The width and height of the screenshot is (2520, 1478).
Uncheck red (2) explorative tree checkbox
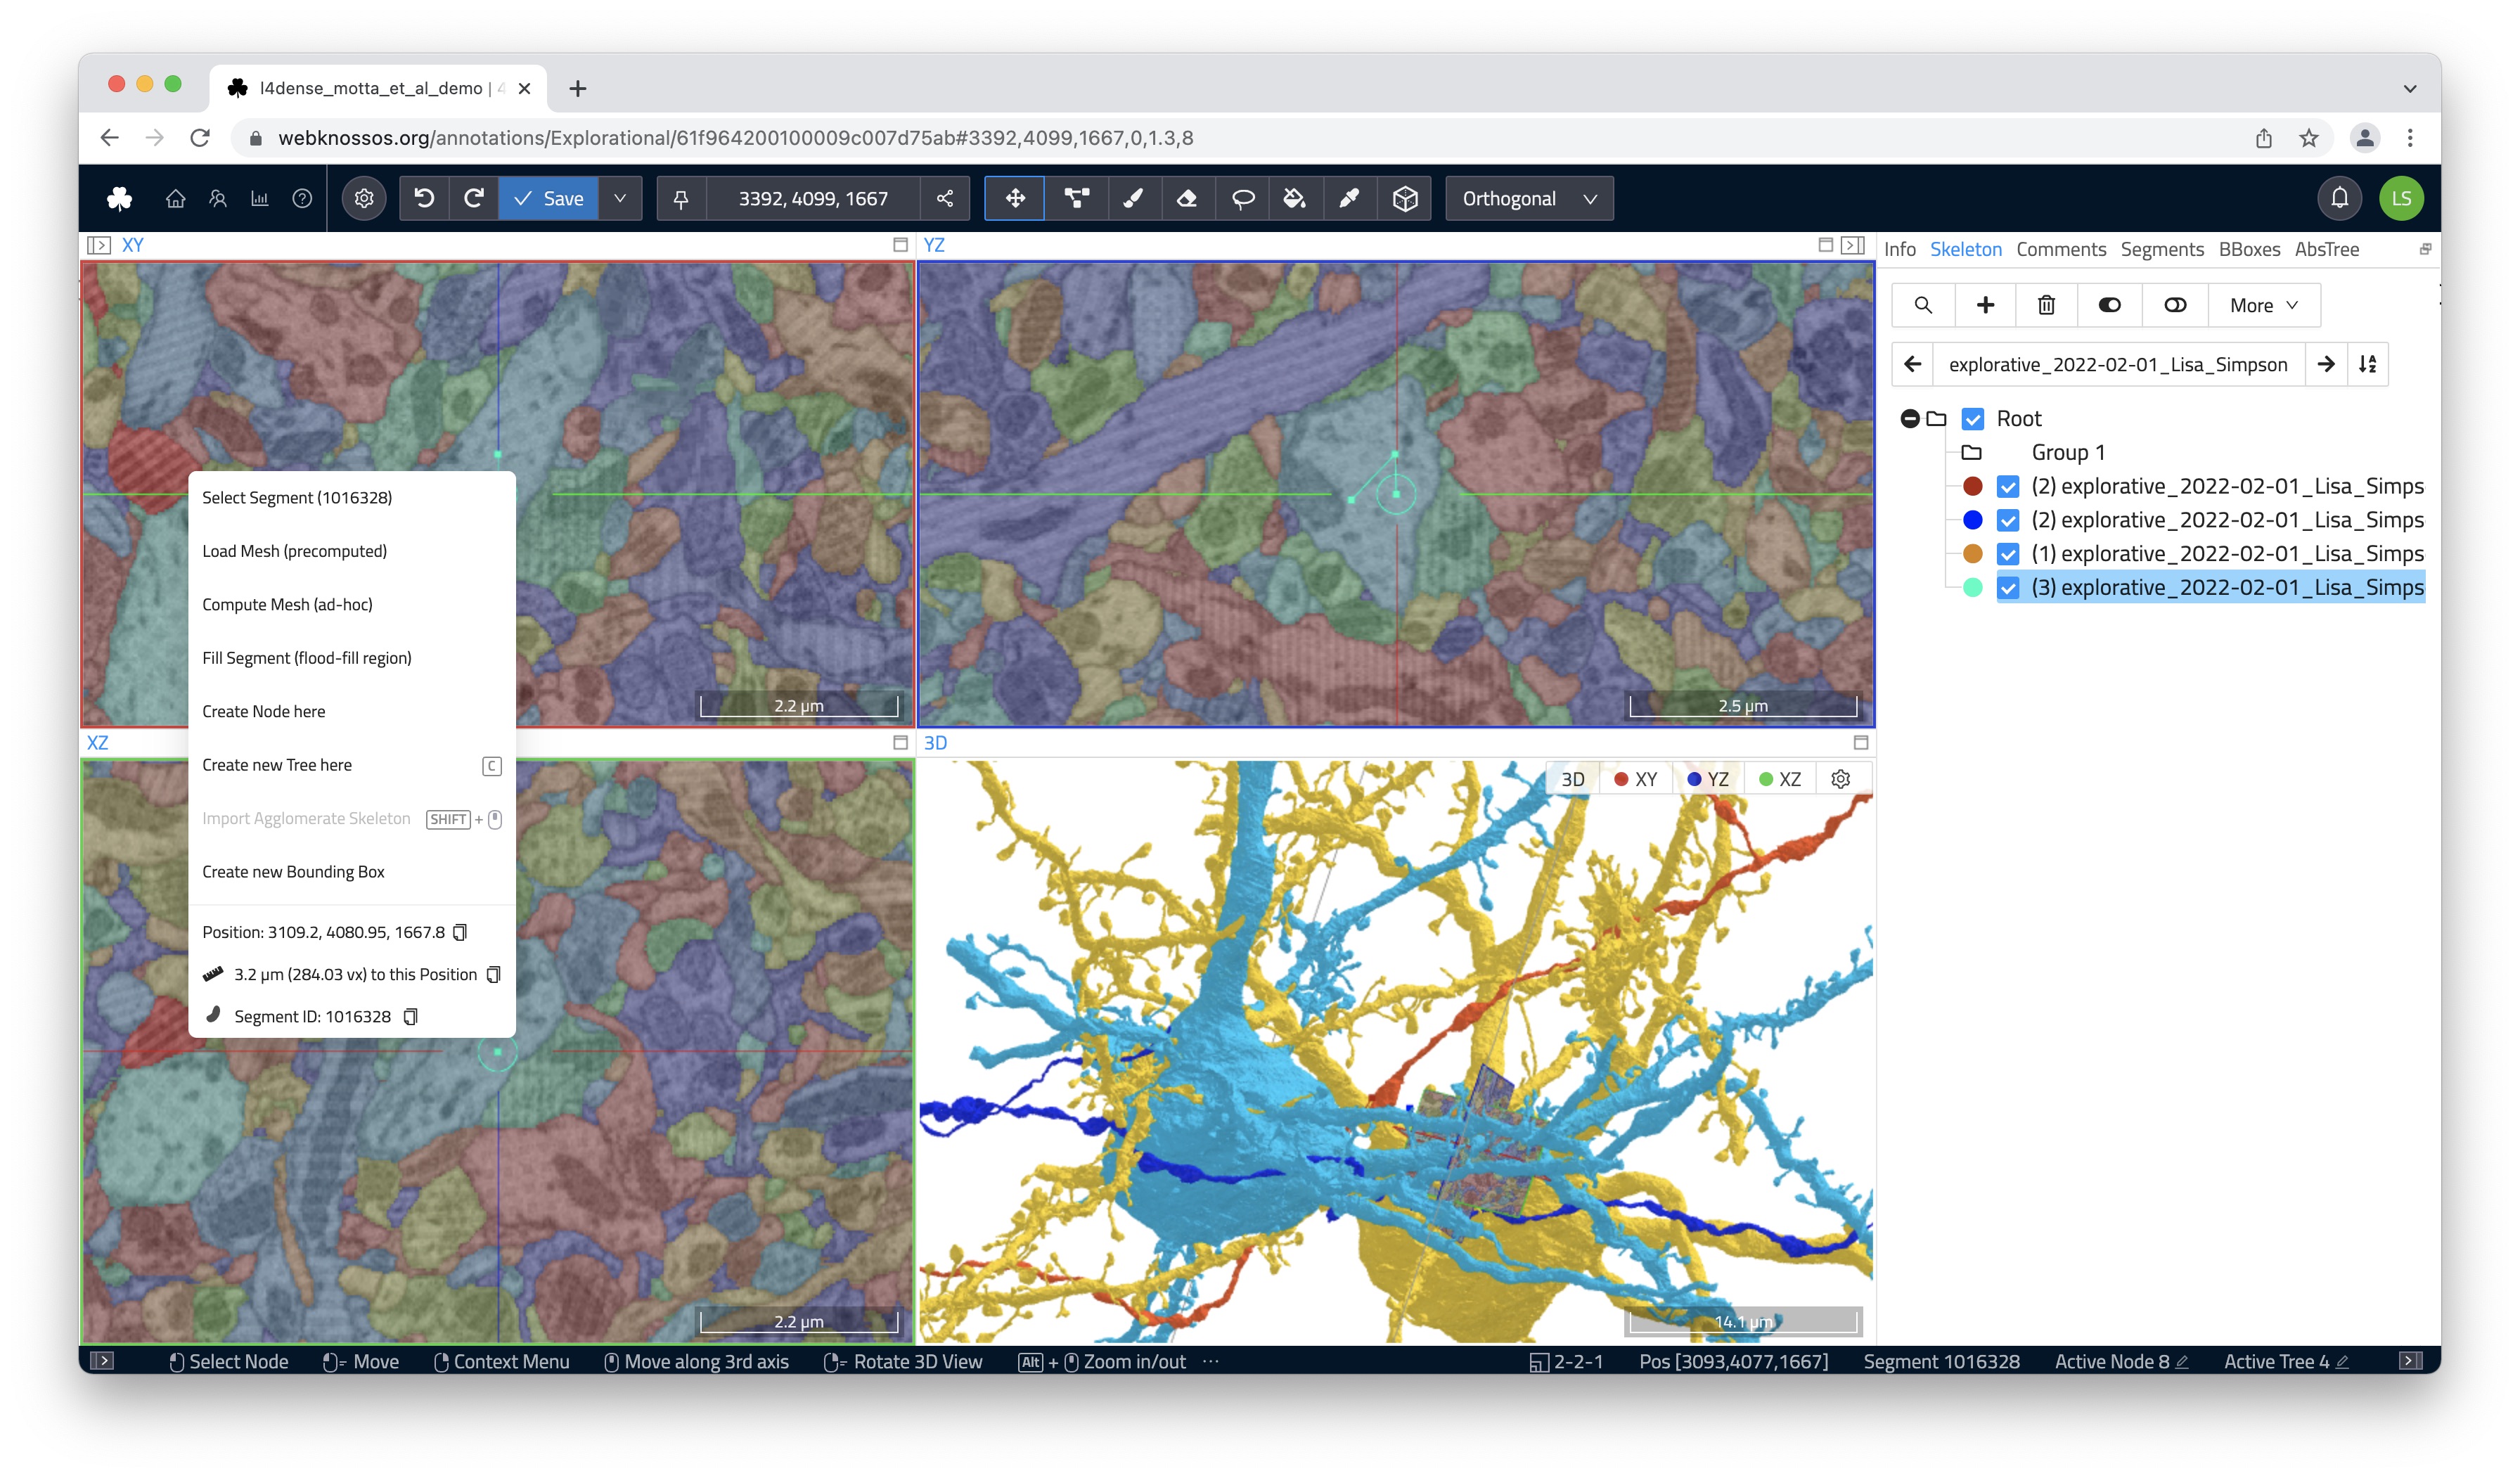click(x=2008, y=486)
